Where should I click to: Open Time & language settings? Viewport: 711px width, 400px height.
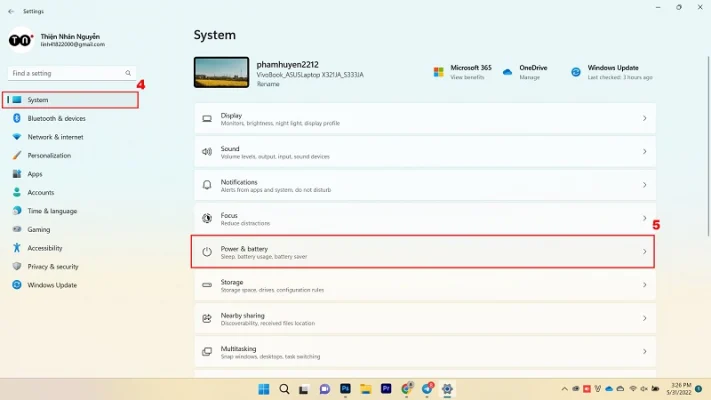click(x=51, y=211)
